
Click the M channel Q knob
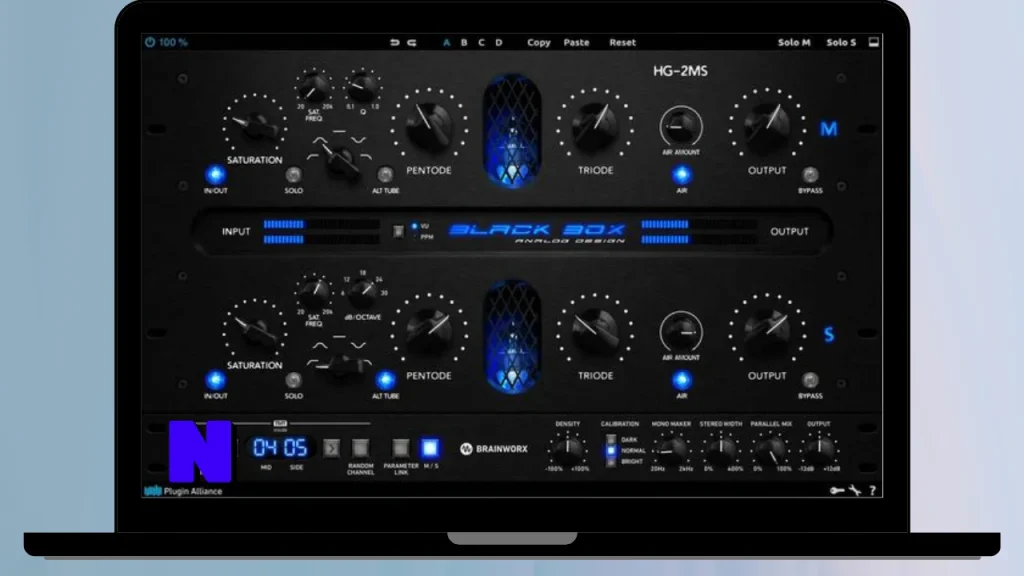[362, 87]
